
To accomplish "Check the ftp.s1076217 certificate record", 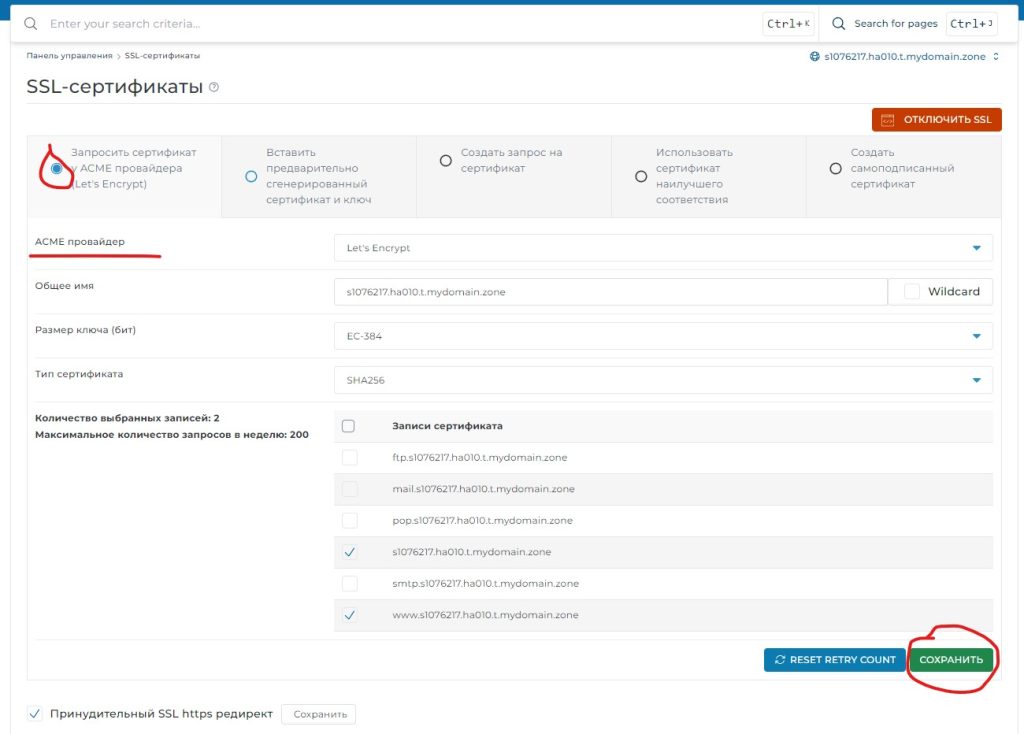I will pos(349,457).
